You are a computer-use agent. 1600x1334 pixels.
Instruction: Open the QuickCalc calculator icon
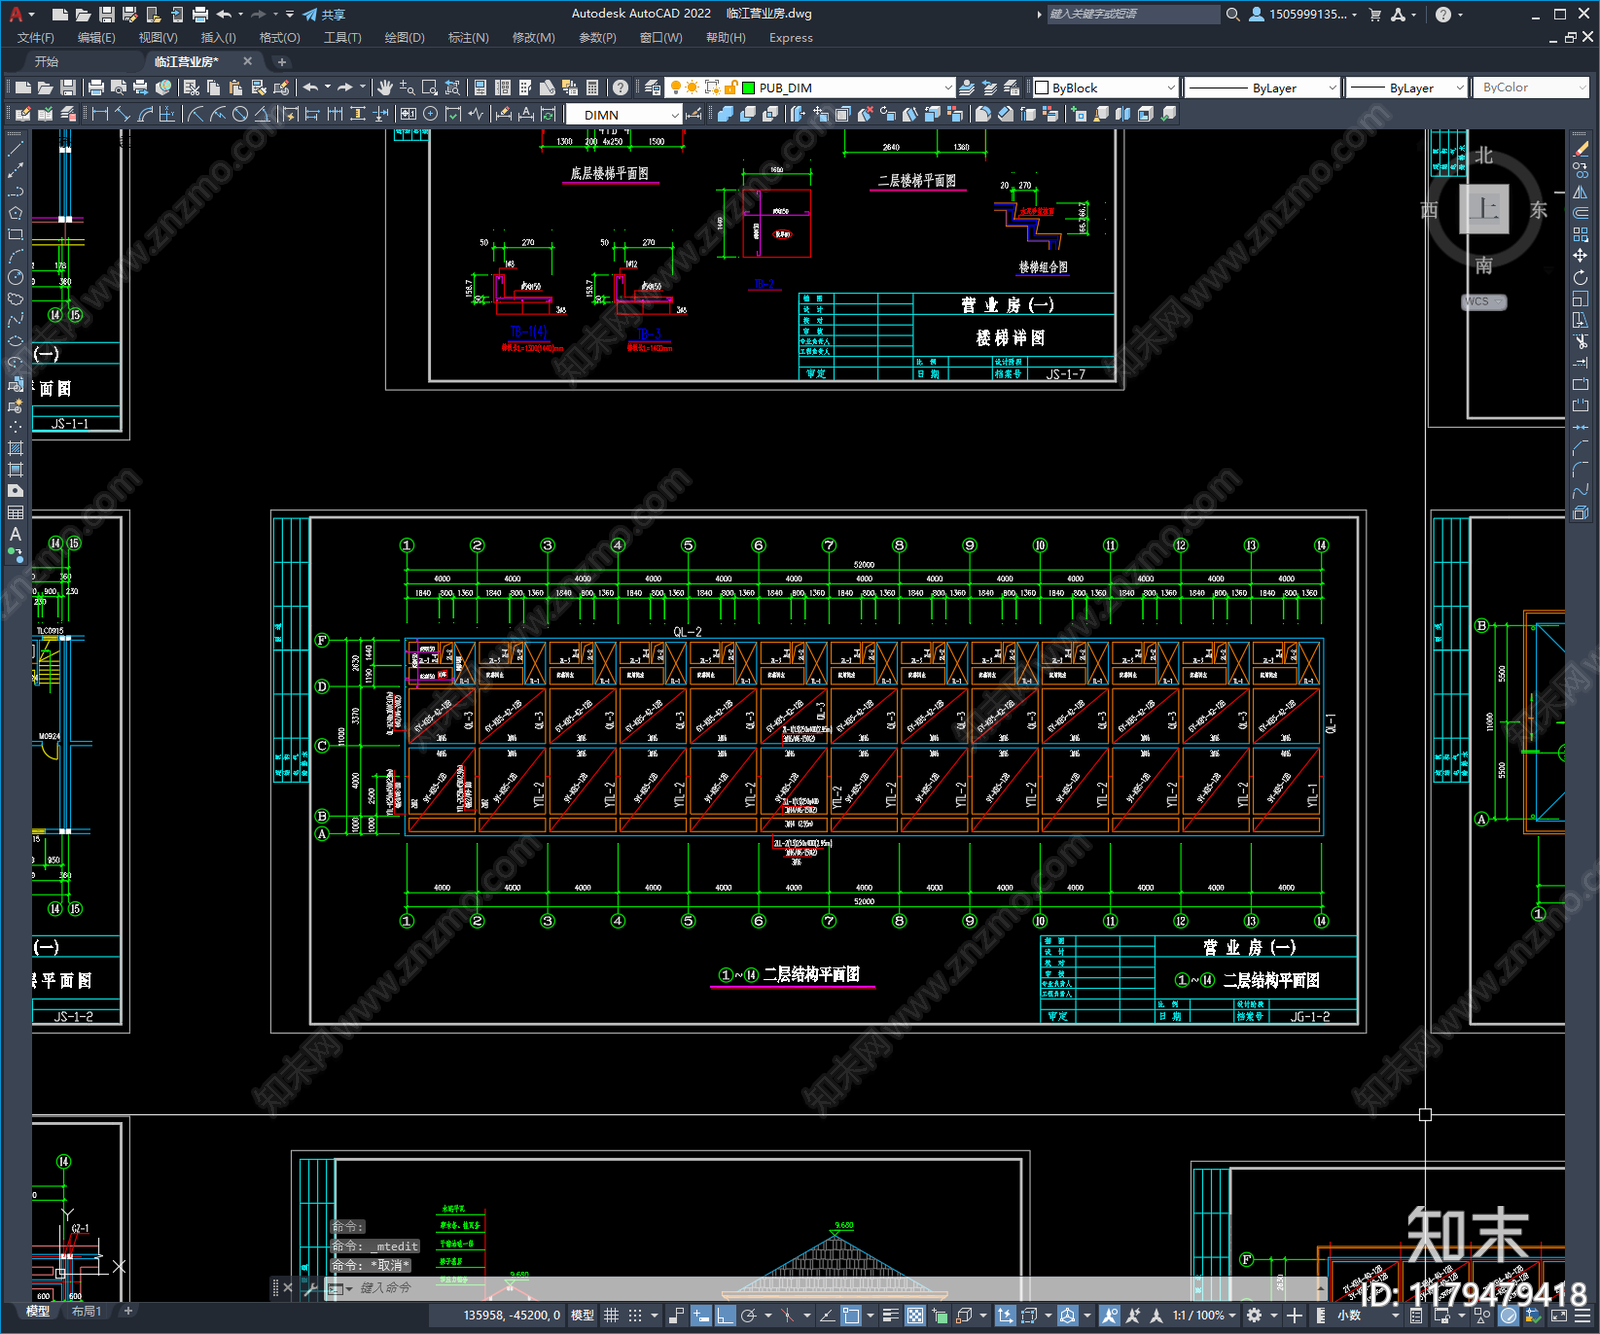coord(592,88)
